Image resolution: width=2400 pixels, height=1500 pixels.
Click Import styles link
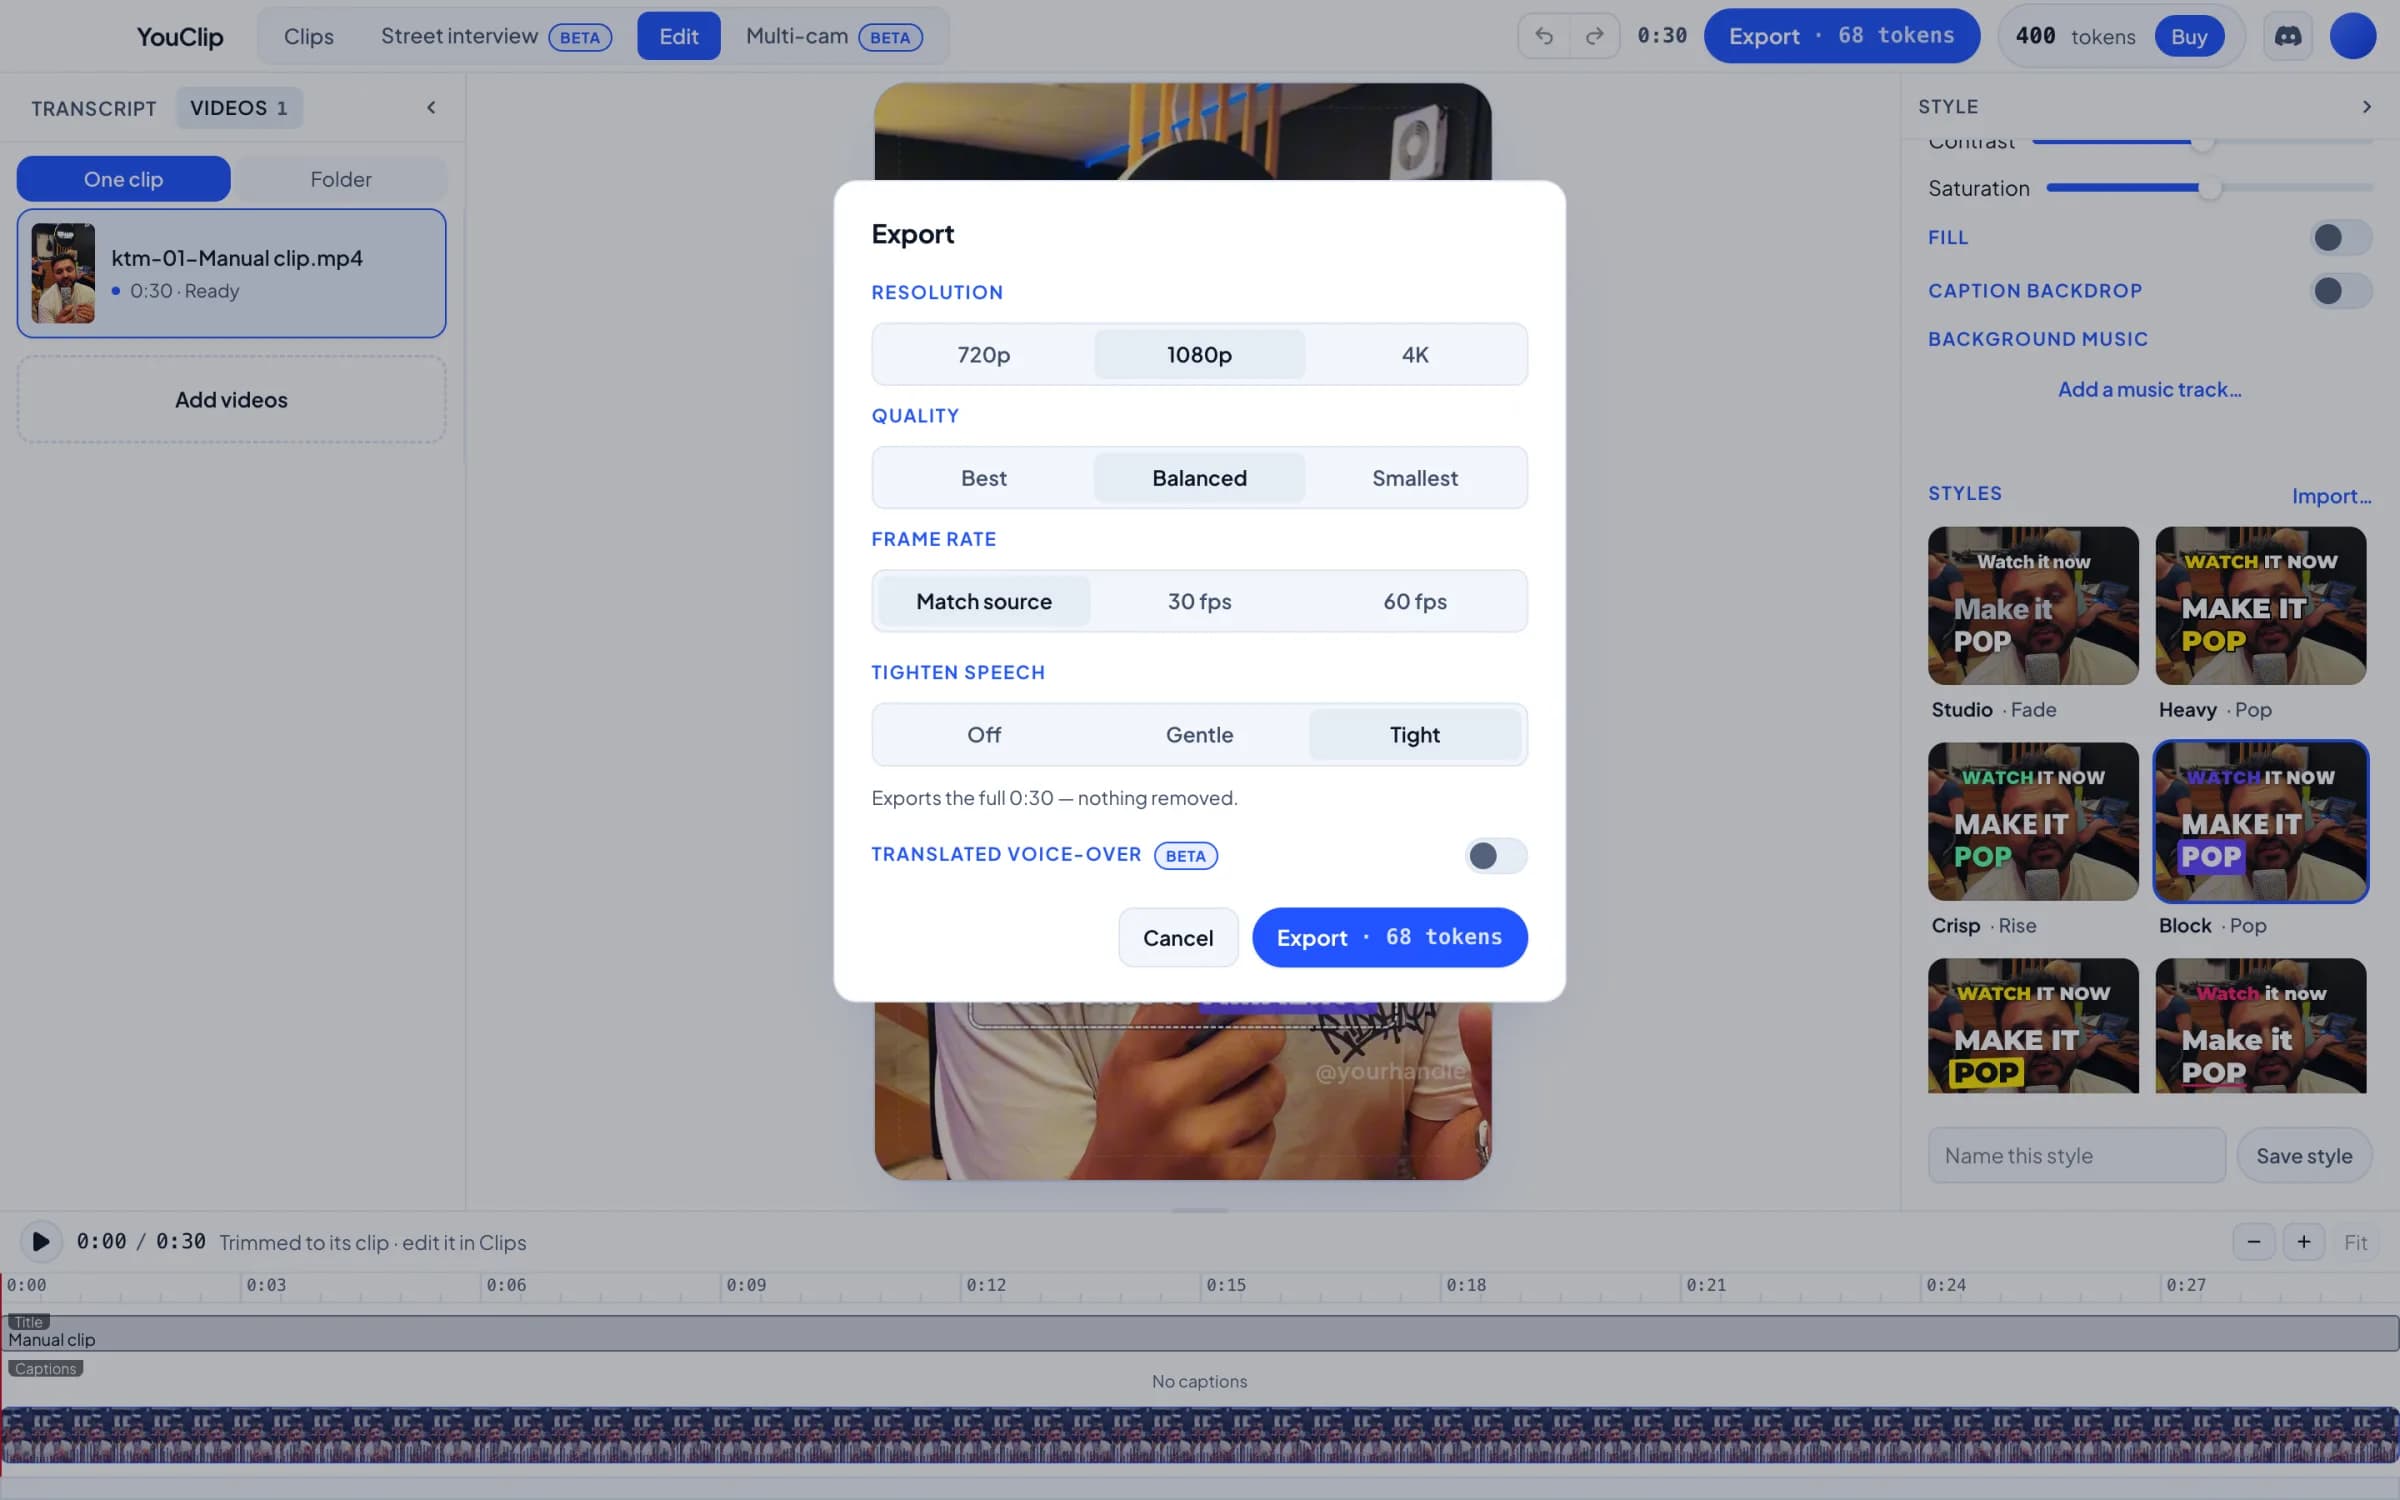2331,496
